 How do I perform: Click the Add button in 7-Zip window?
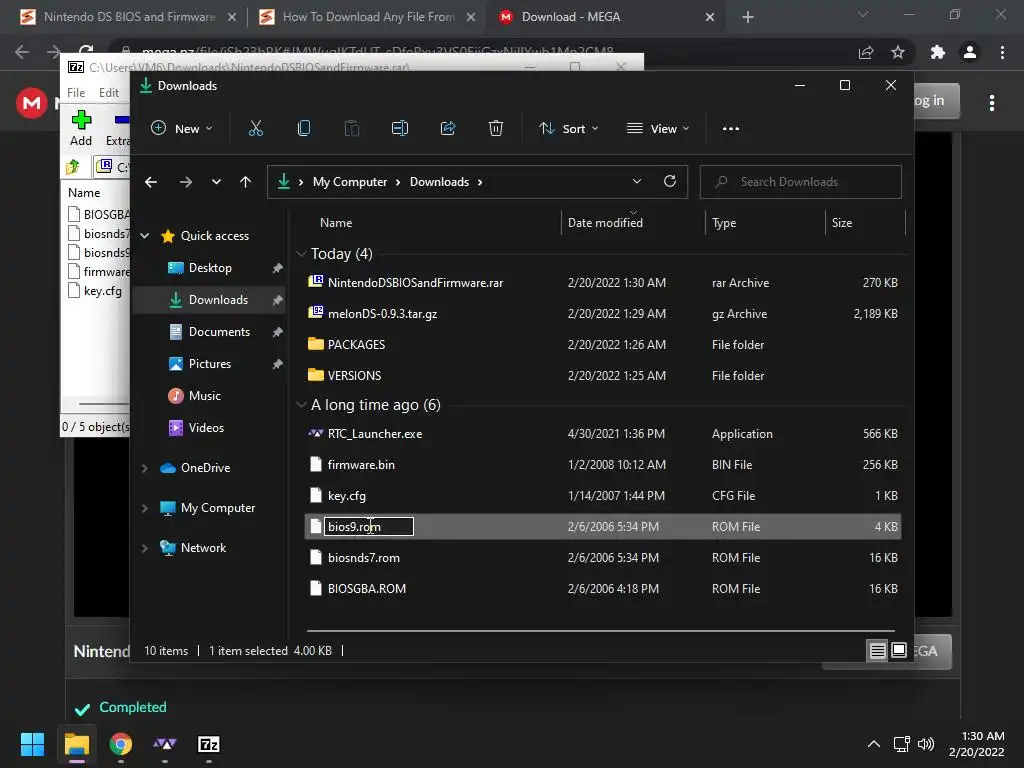81,128
